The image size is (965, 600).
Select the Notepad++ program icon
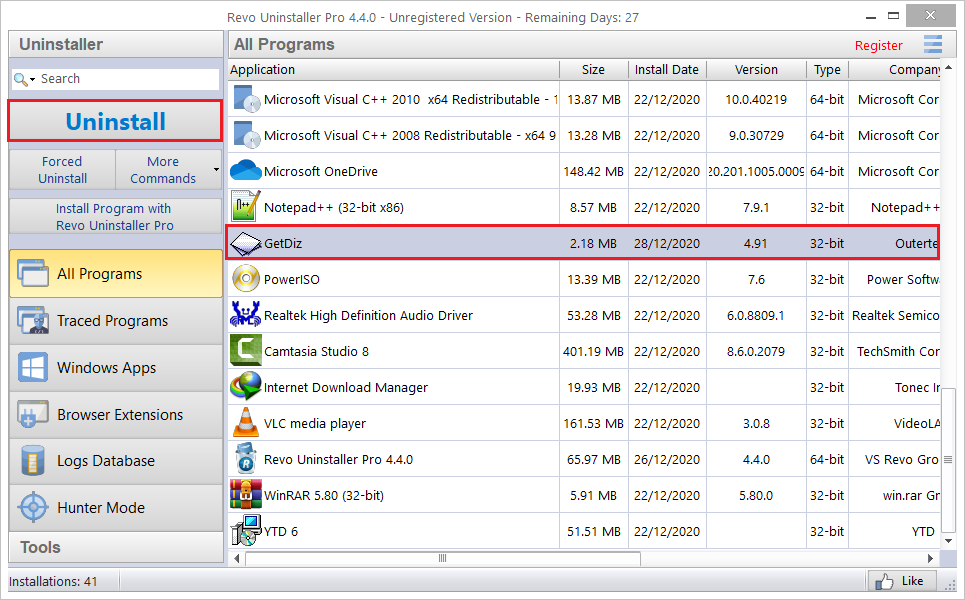click(x=246, y=206)
